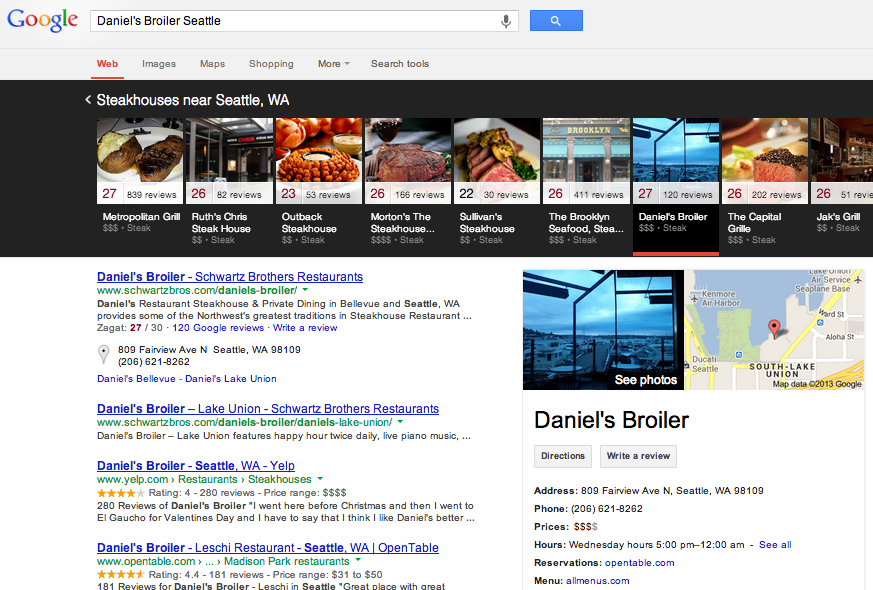Open dropdown arrow next to Yelp Steakhouses URL

pyautogui.click(x=320, y=479)
